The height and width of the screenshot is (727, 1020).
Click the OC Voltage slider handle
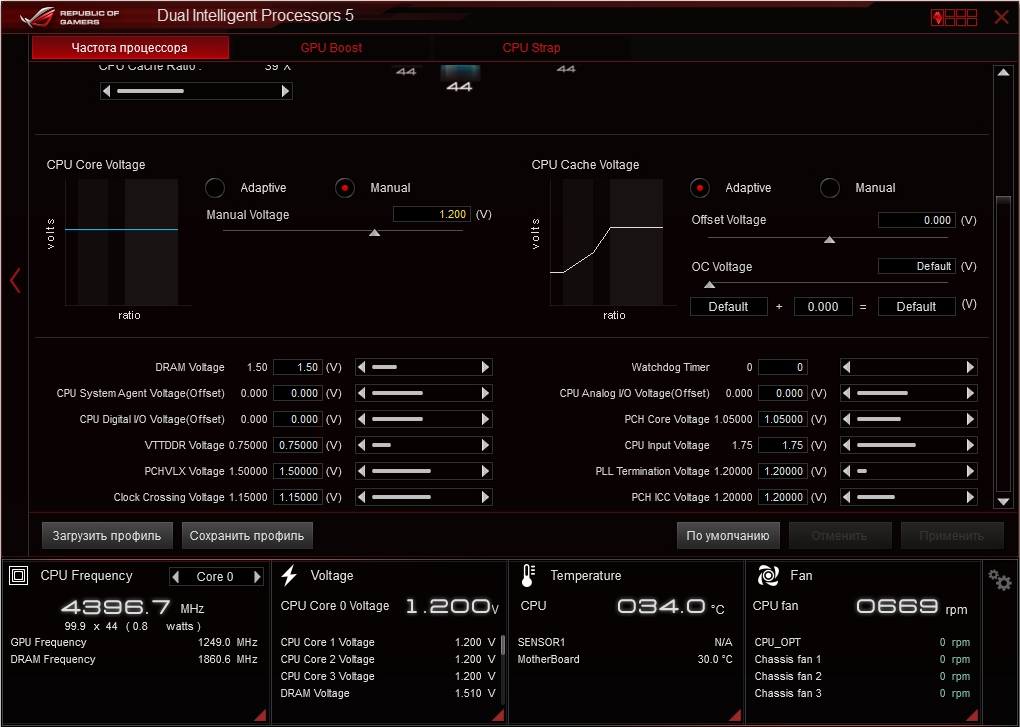pos(710,285)
